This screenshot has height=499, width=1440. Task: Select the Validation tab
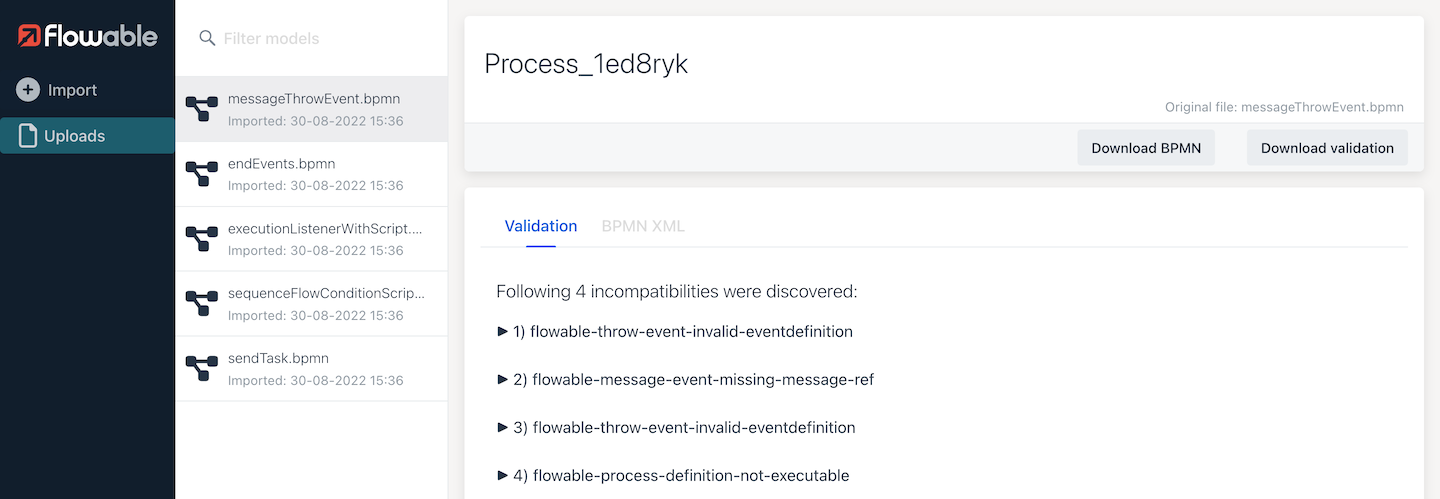pos(540,226)
